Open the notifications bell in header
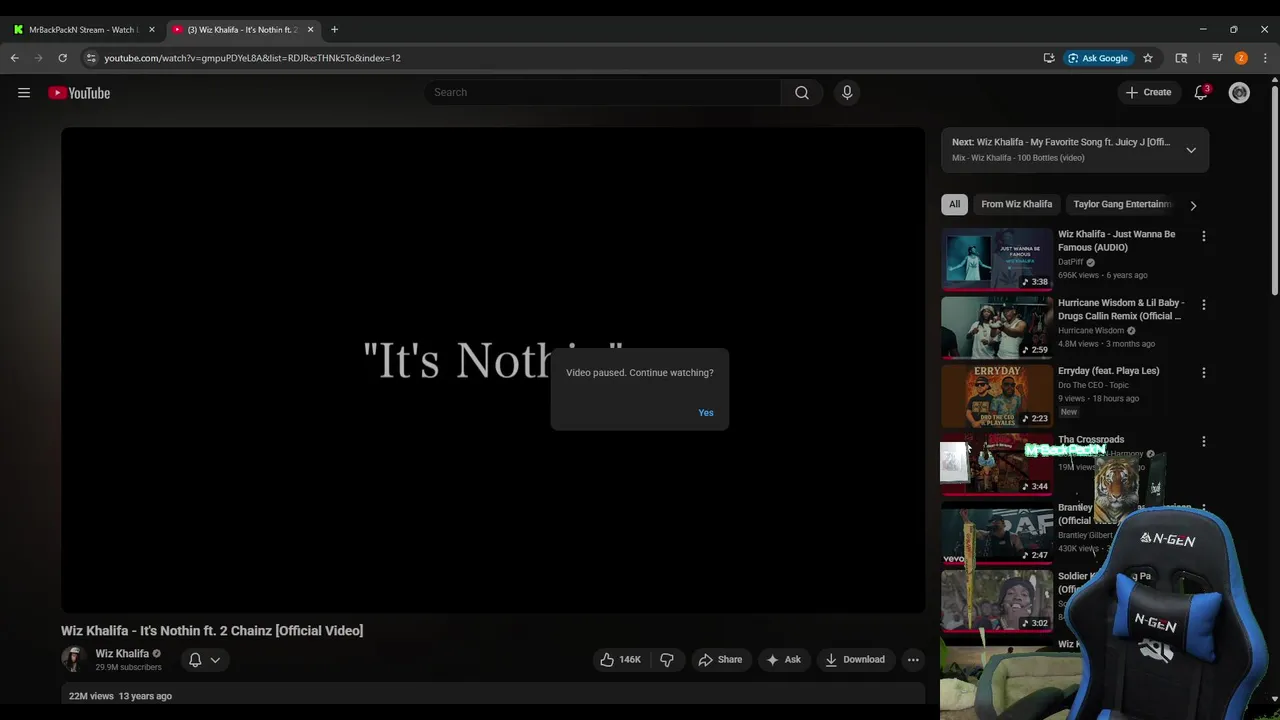Image resolution: width=1280 pixels, height=720 pixels. (1201, 93)
